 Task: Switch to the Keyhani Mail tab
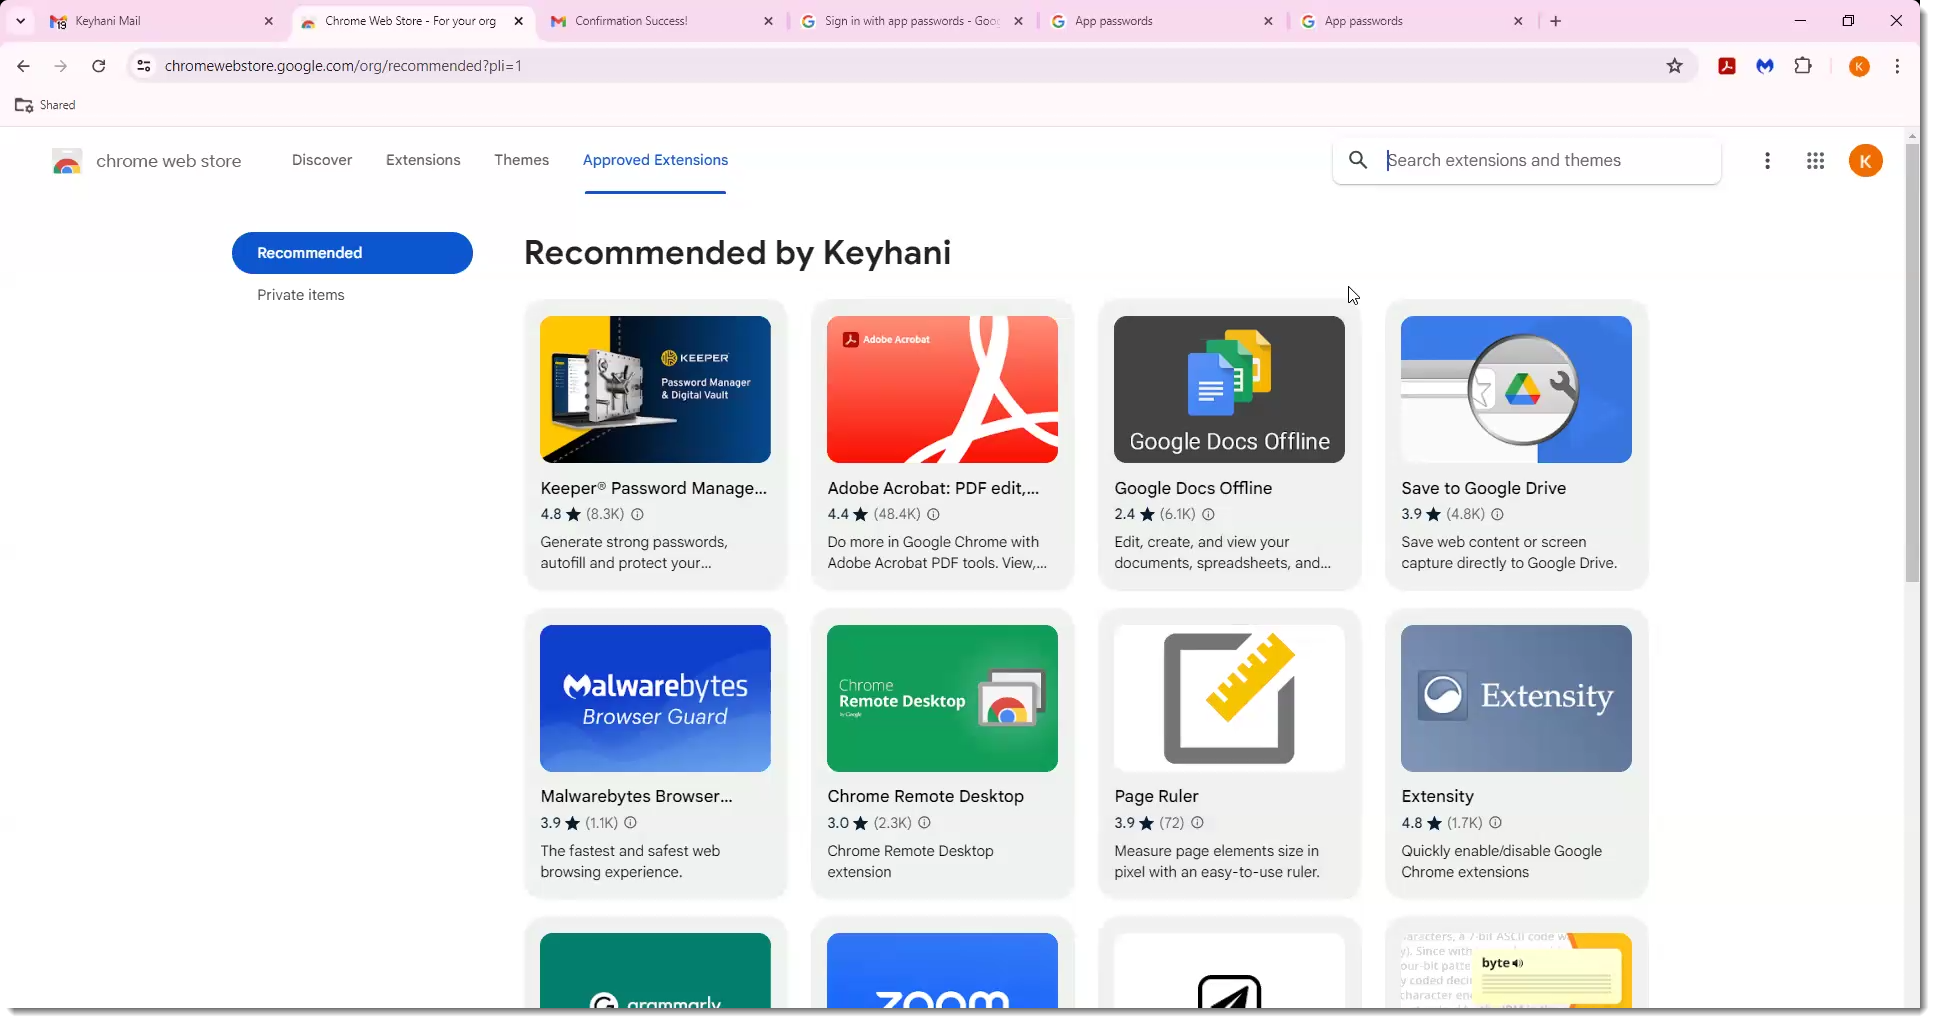160,21
